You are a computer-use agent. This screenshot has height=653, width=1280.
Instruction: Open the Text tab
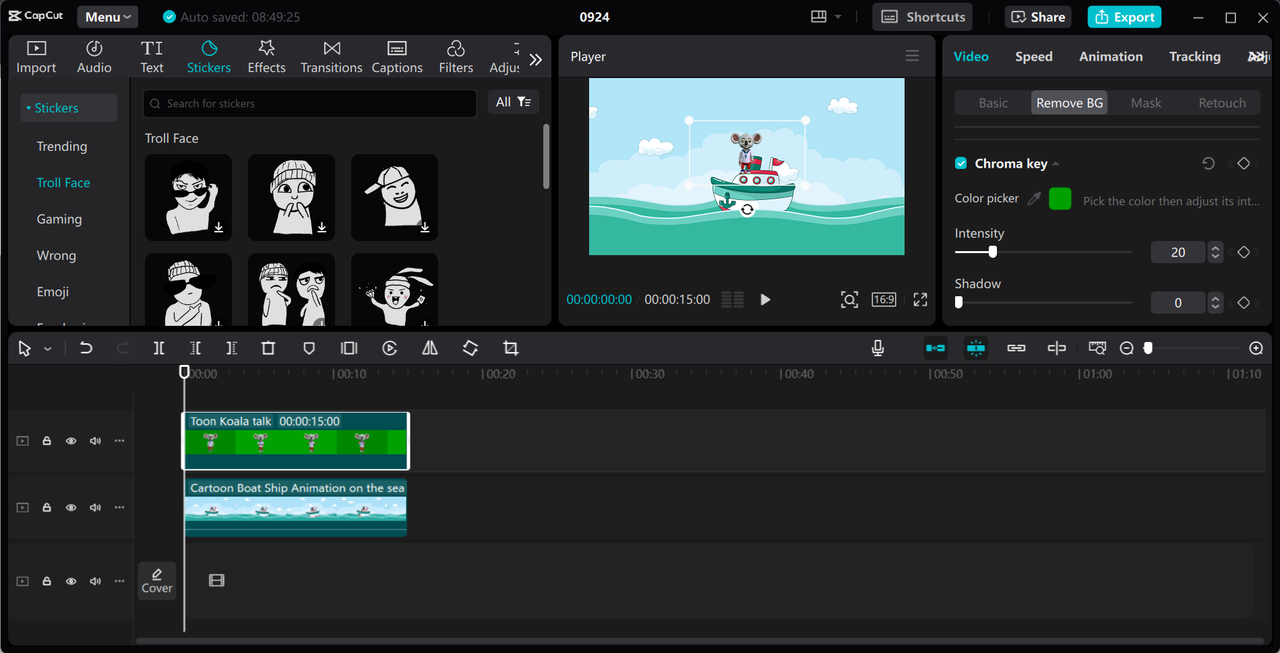152,57
